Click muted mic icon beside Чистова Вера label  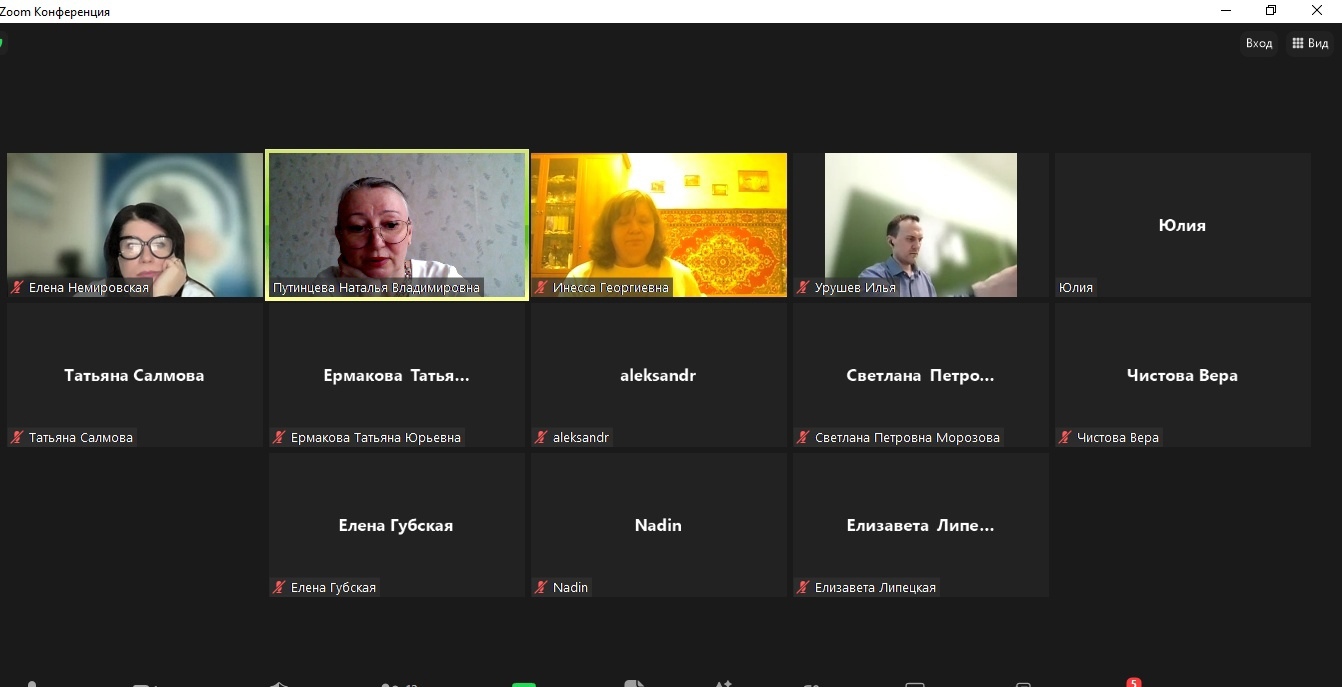point(1066,438)
